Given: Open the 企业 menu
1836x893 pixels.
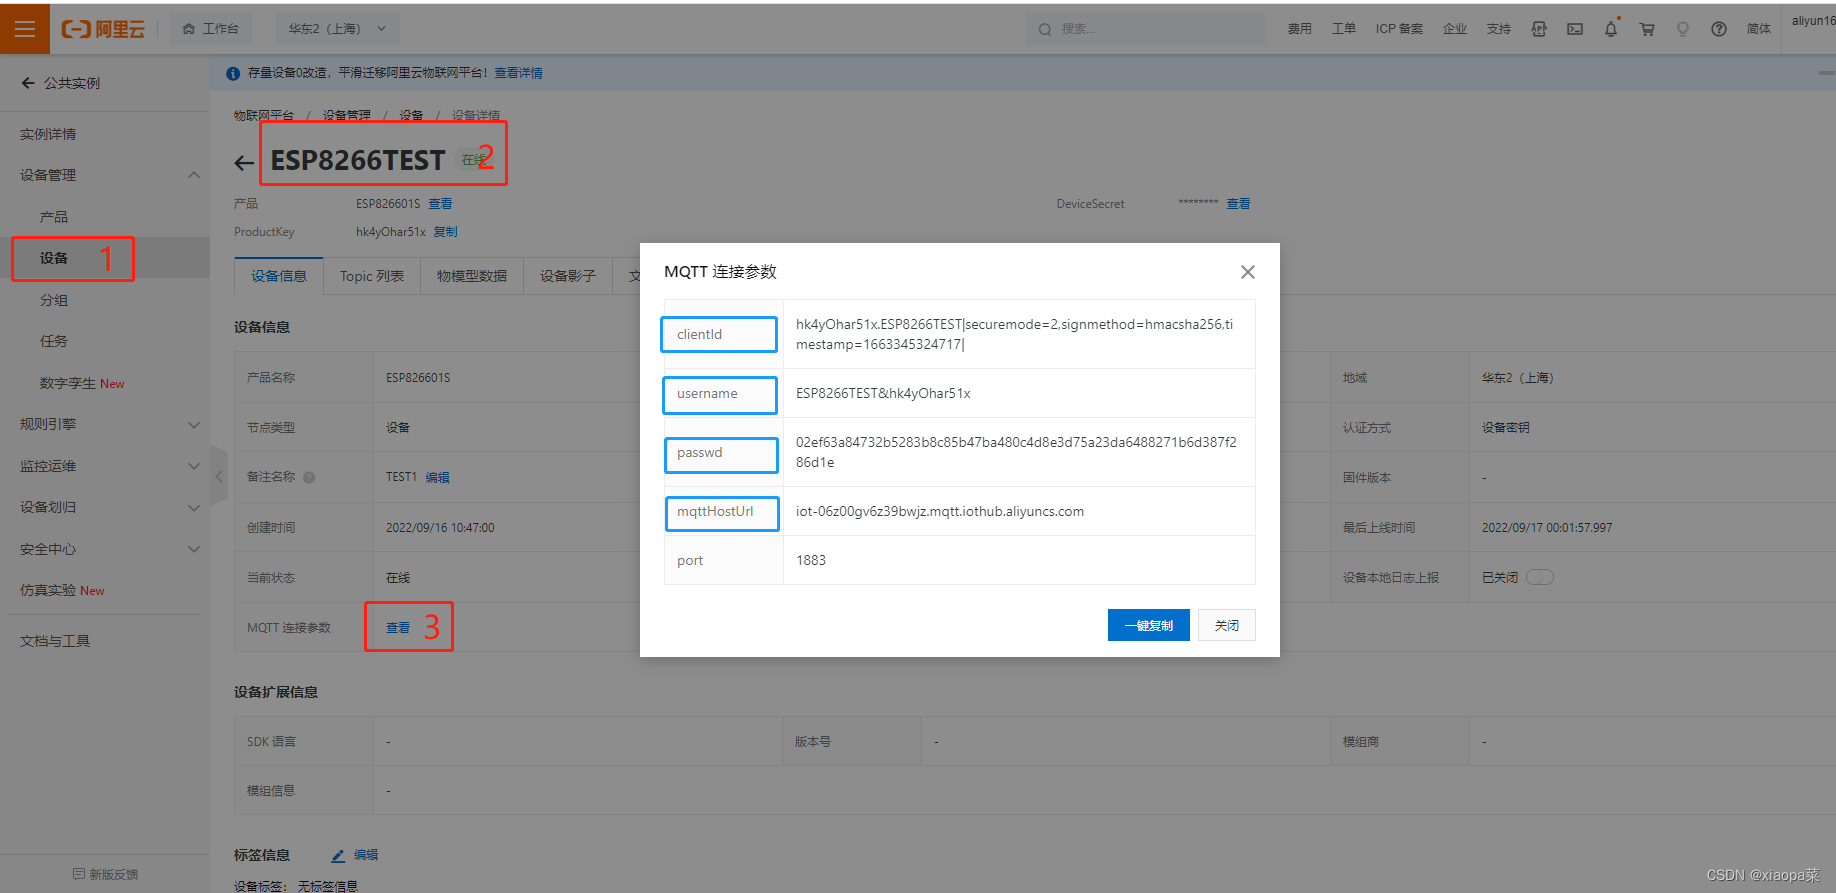Looking at the screenshot, I should click(1454, 29).
